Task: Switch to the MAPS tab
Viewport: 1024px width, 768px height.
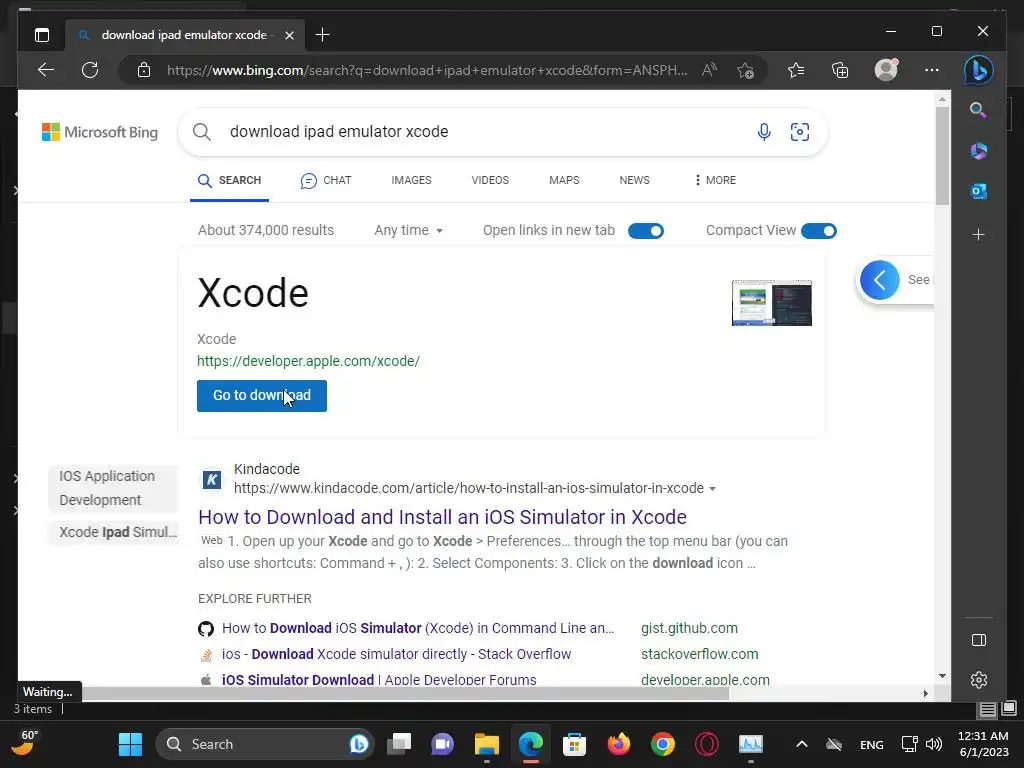Action: tap(564, 180)
